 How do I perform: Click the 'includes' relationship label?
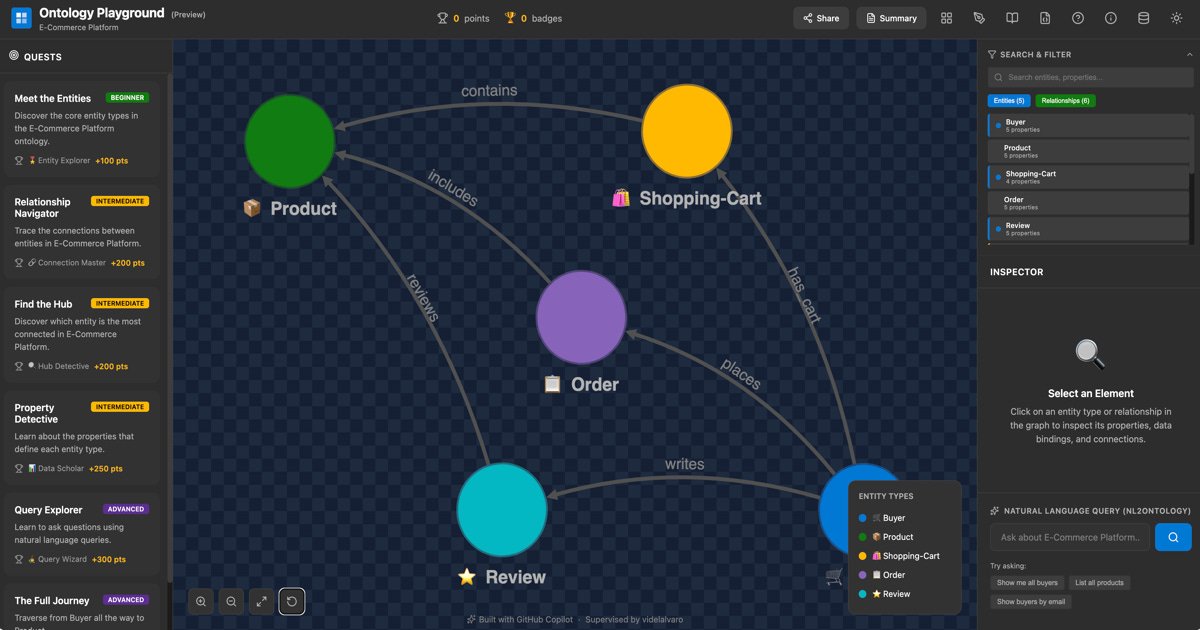pos(452,188)
